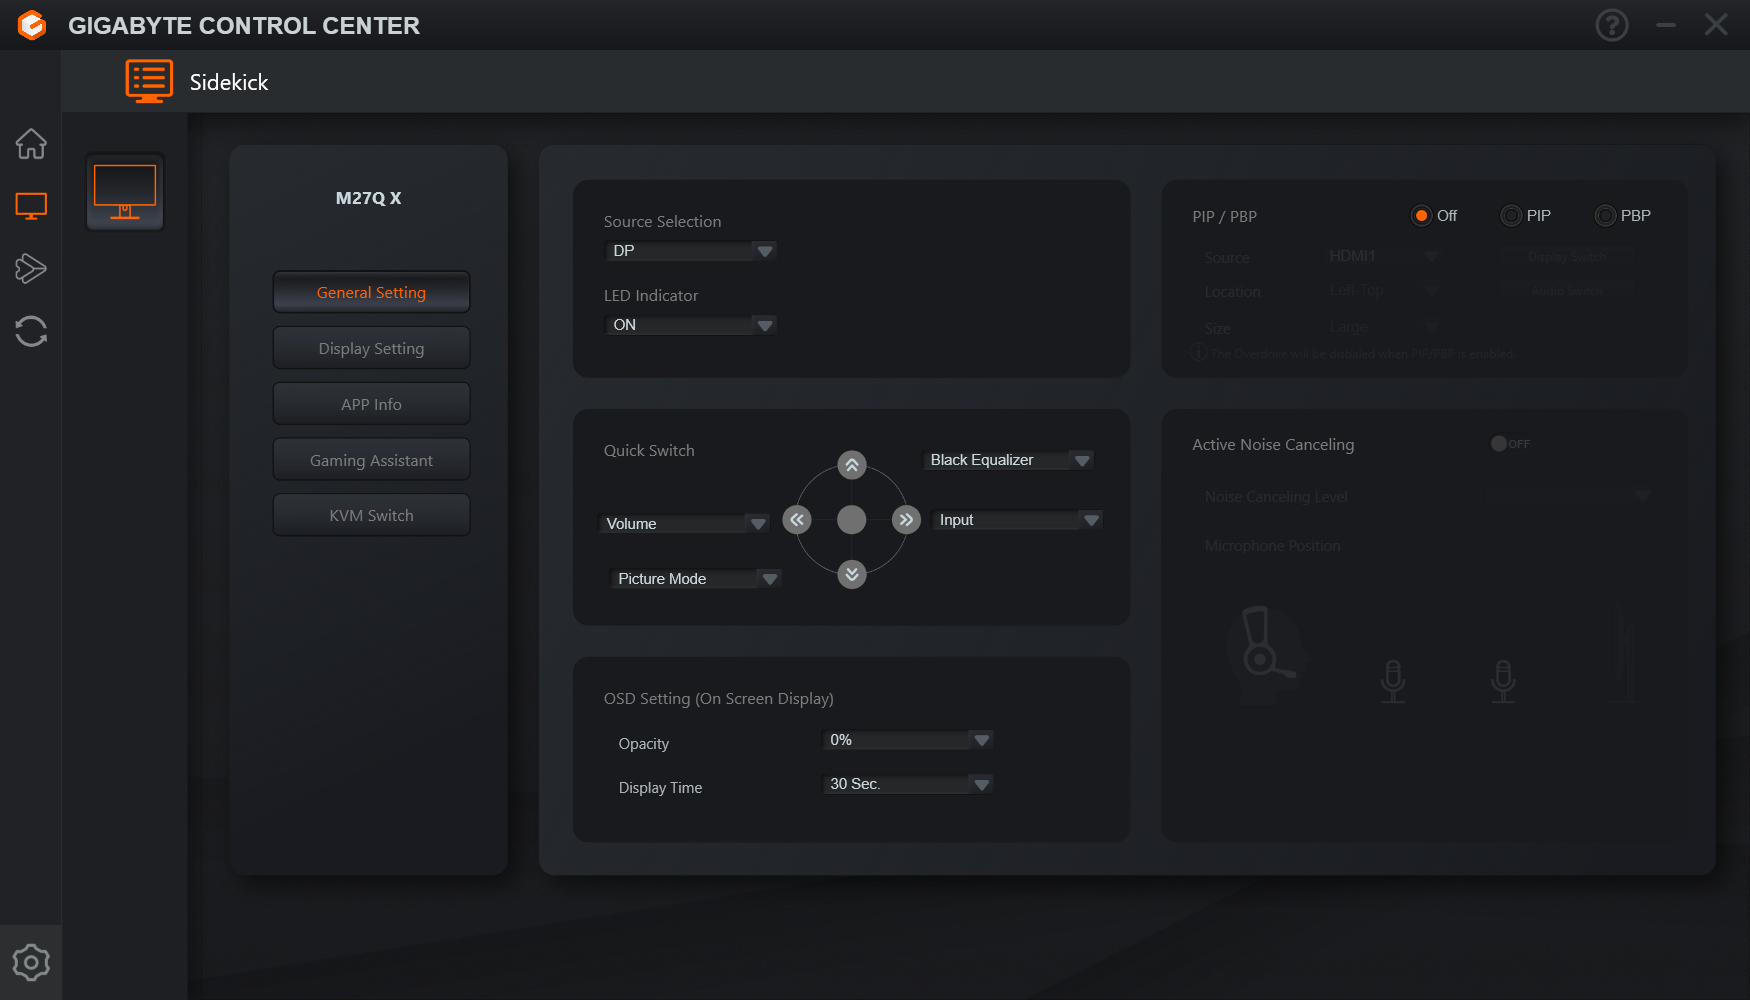Toggle Active Noise Canceling switch
The height and width of the screenshot is (1000, 1750).
pos(1510,444)
